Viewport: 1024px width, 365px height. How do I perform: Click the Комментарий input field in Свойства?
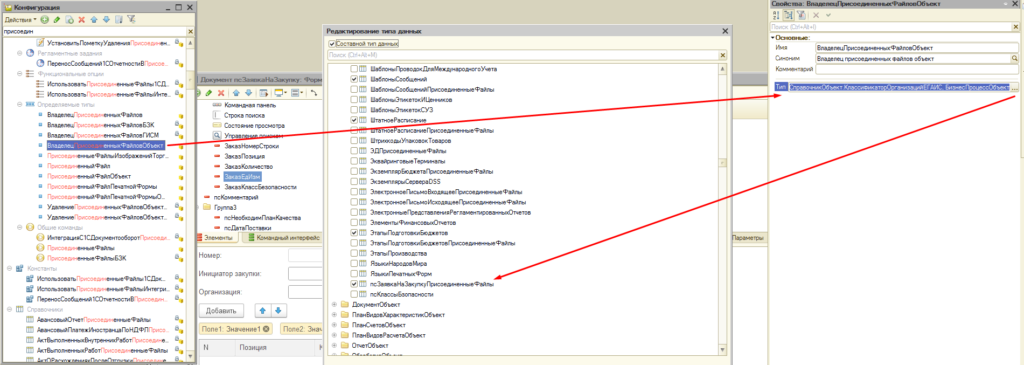(917, 69)
